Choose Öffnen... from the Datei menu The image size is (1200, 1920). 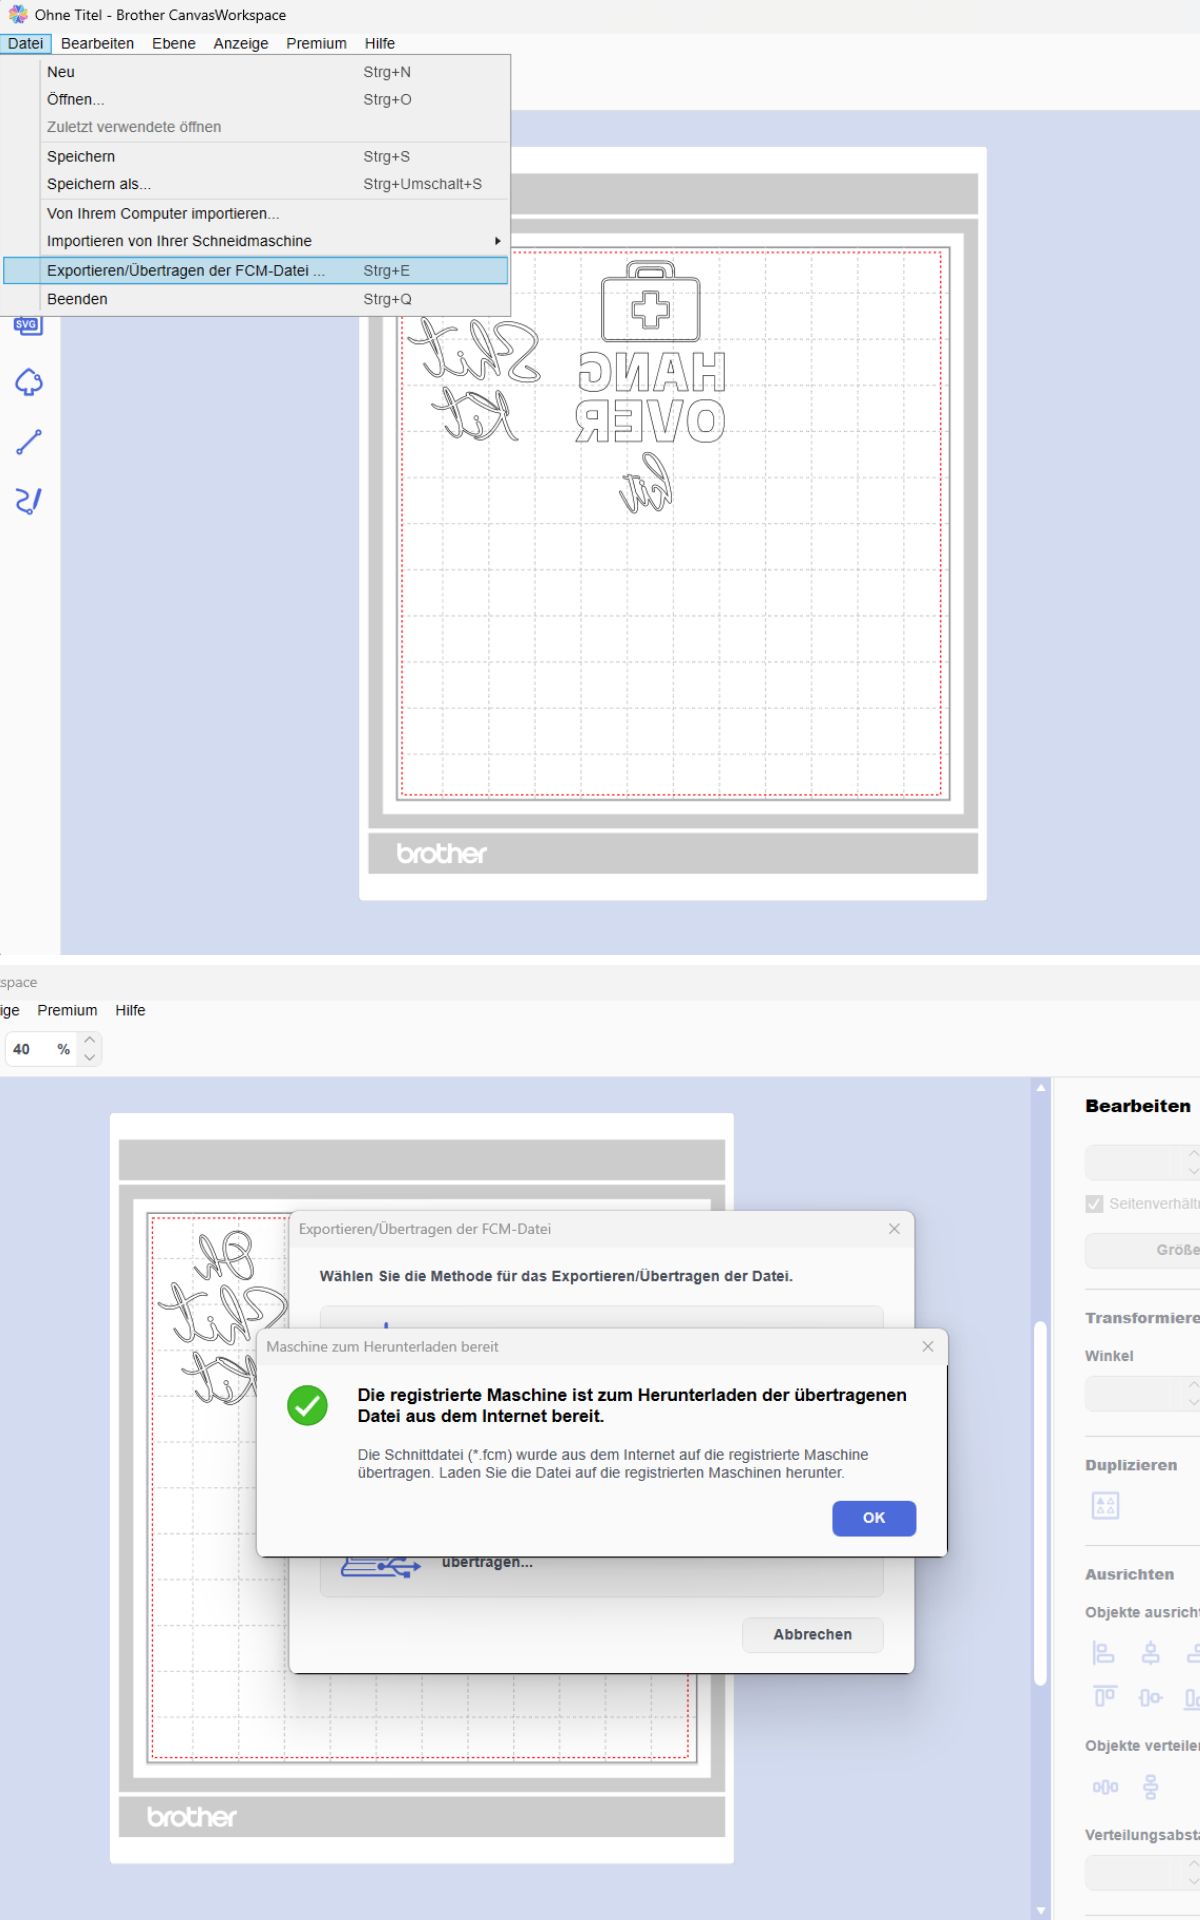(x=256, y=99)
